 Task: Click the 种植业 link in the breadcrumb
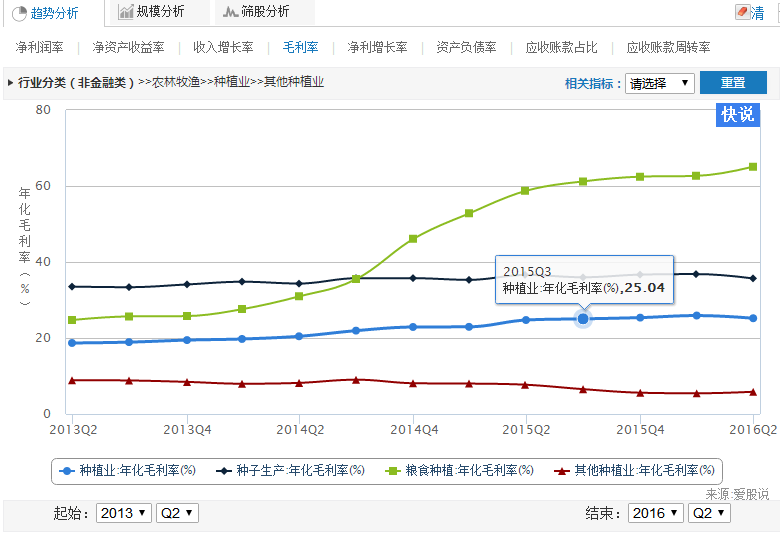coord(232,82)
